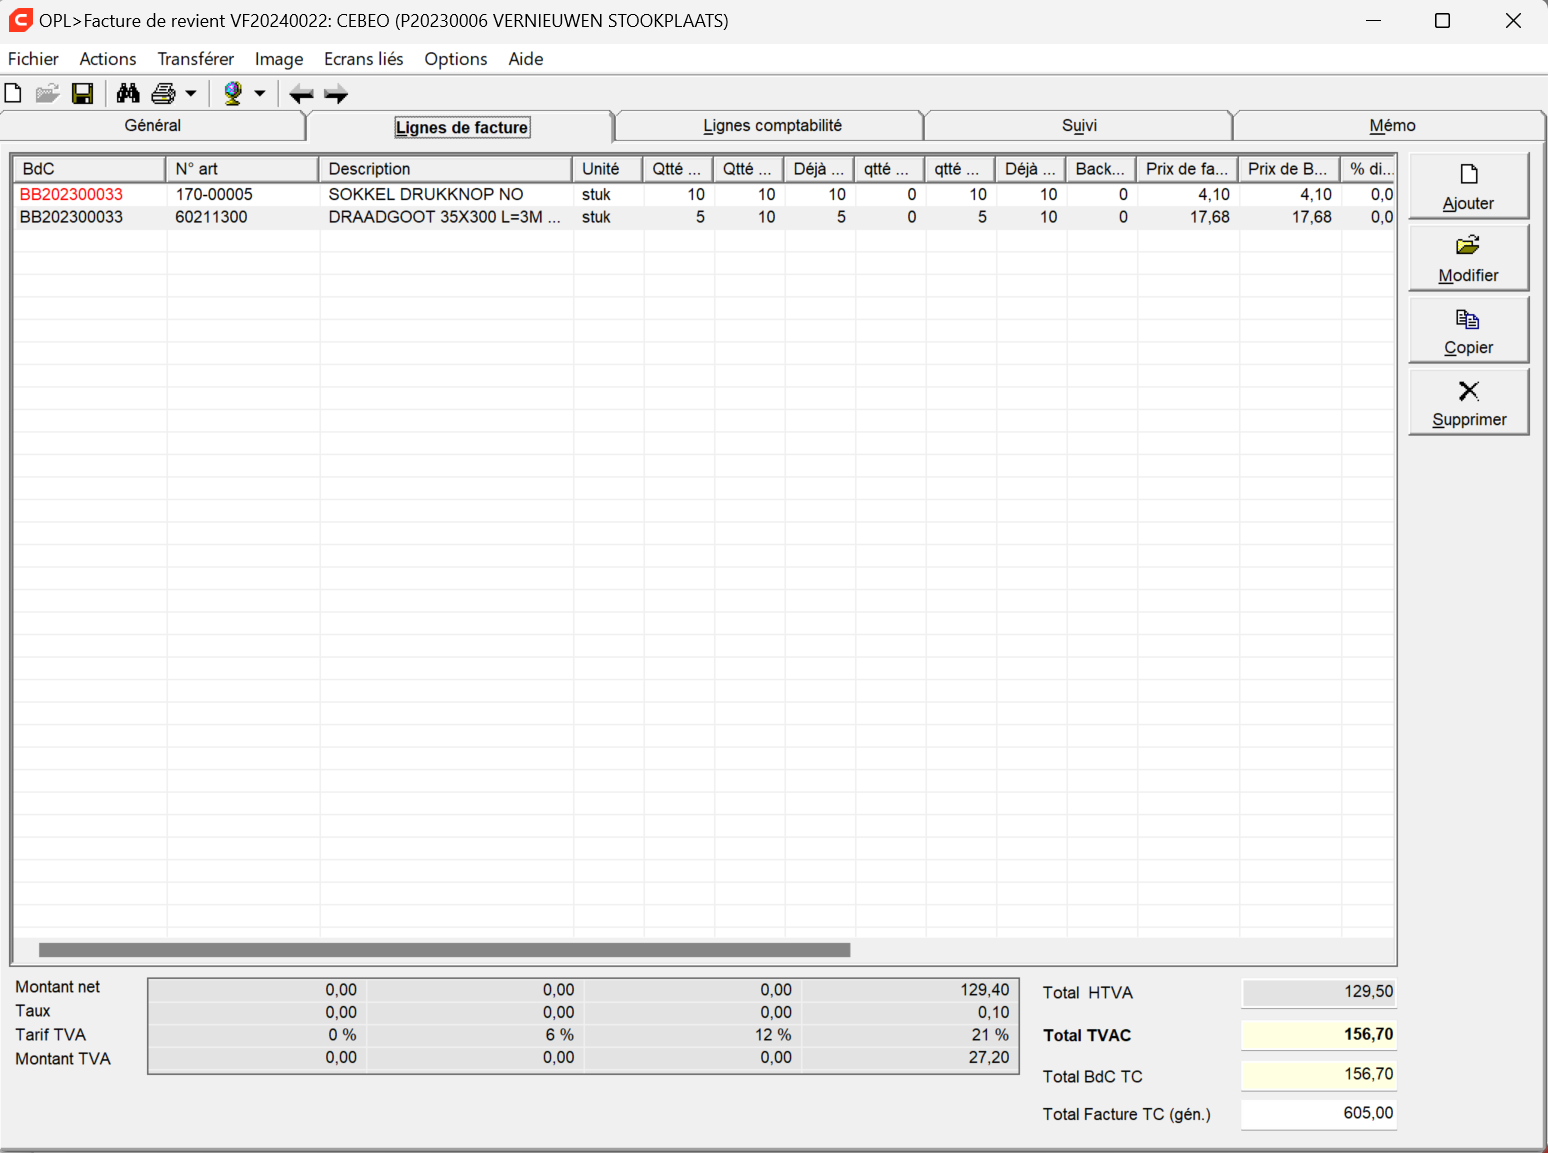The height and width of the screenshot is (1153, 1548).
Task: Minimize the OPL invoice window
Action: (x=1373, y=20)
